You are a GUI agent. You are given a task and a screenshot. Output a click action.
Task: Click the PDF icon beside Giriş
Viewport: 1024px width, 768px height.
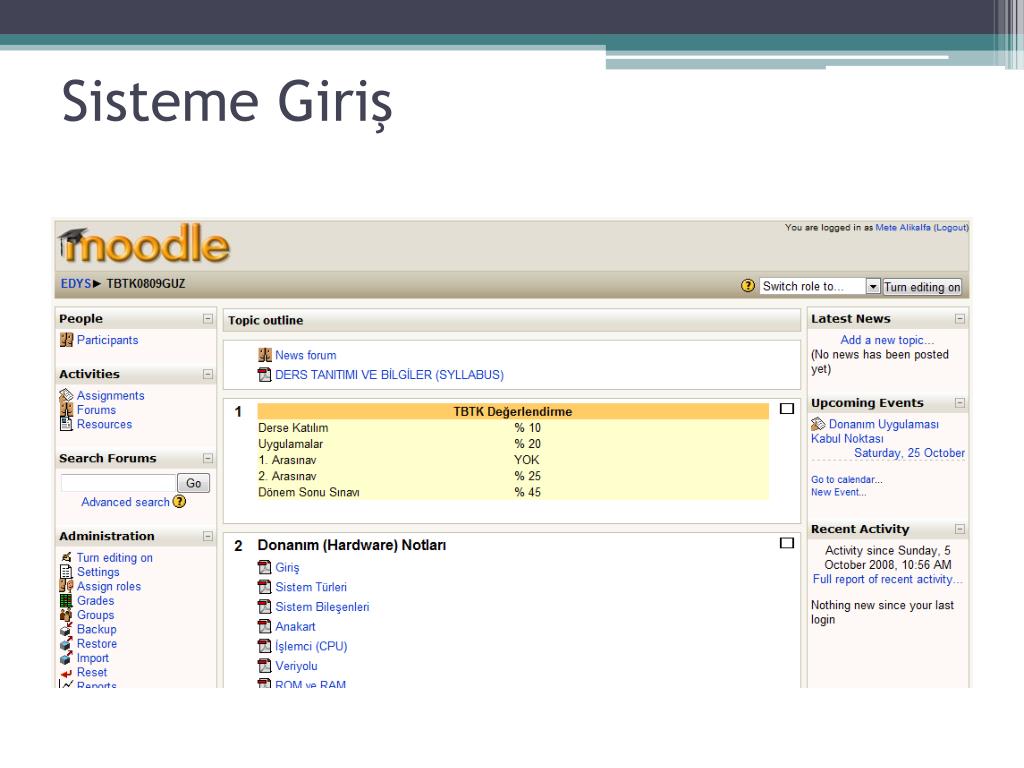pos(264,567)
